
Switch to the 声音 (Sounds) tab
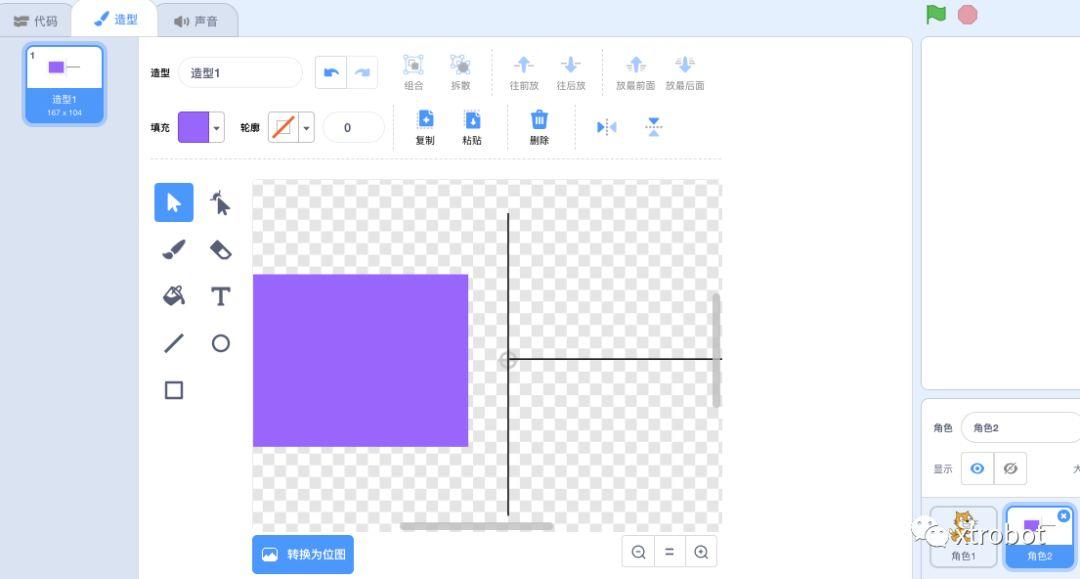coord(196,20)
